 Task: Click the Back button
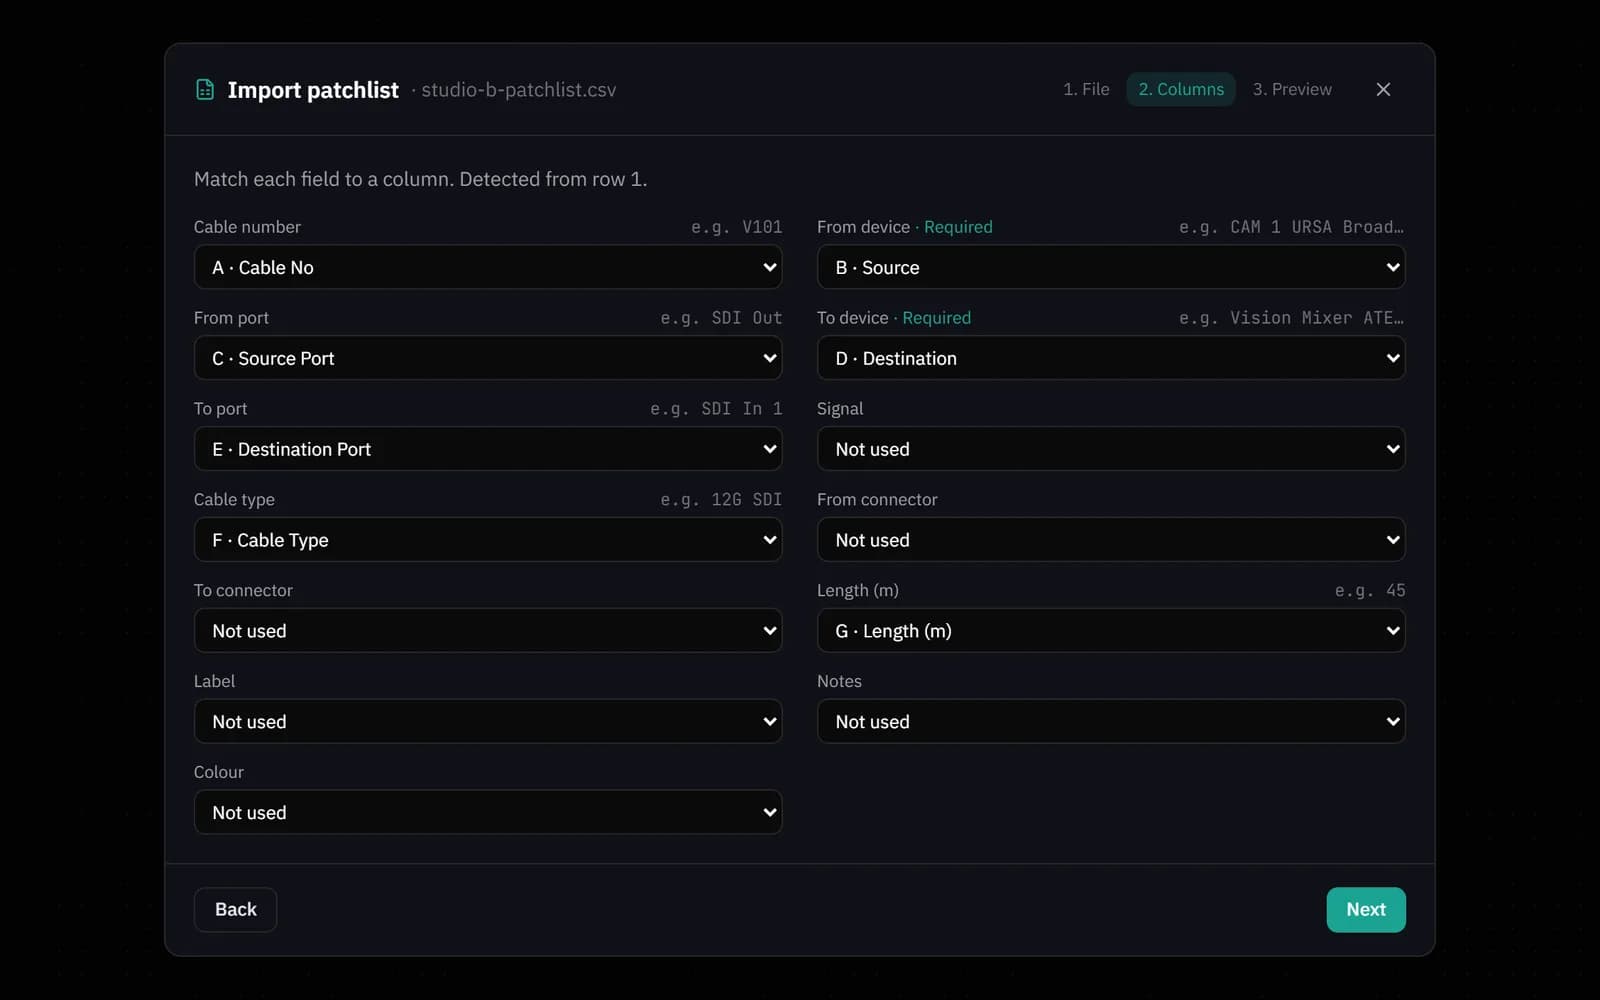(x=235, y=910)
